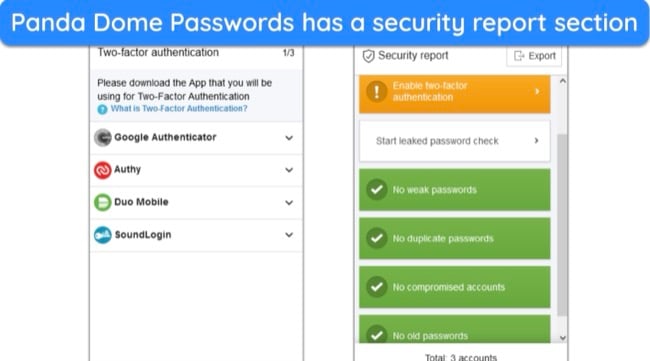Export the security report
The height and width of the screenshot is (361, 650).
(x=534, y=56)
